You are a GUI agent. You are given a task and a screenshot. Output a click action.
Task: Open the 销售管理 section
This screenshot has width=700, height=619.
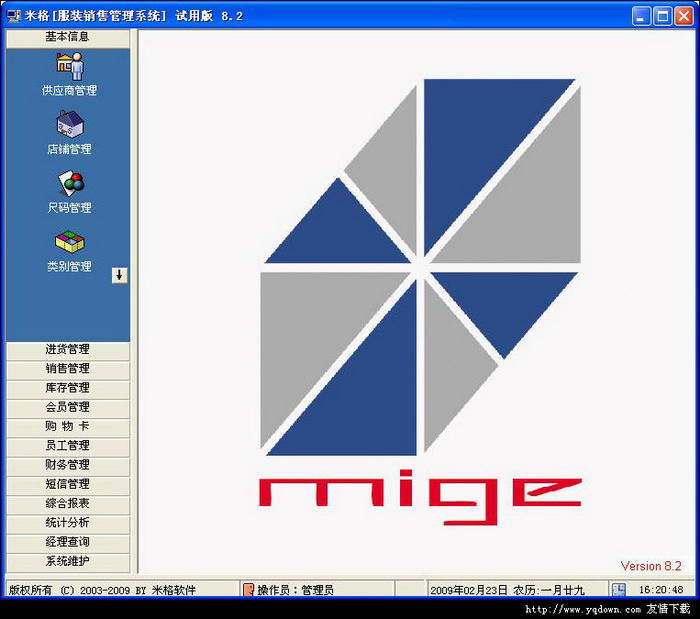click(68, 370)
